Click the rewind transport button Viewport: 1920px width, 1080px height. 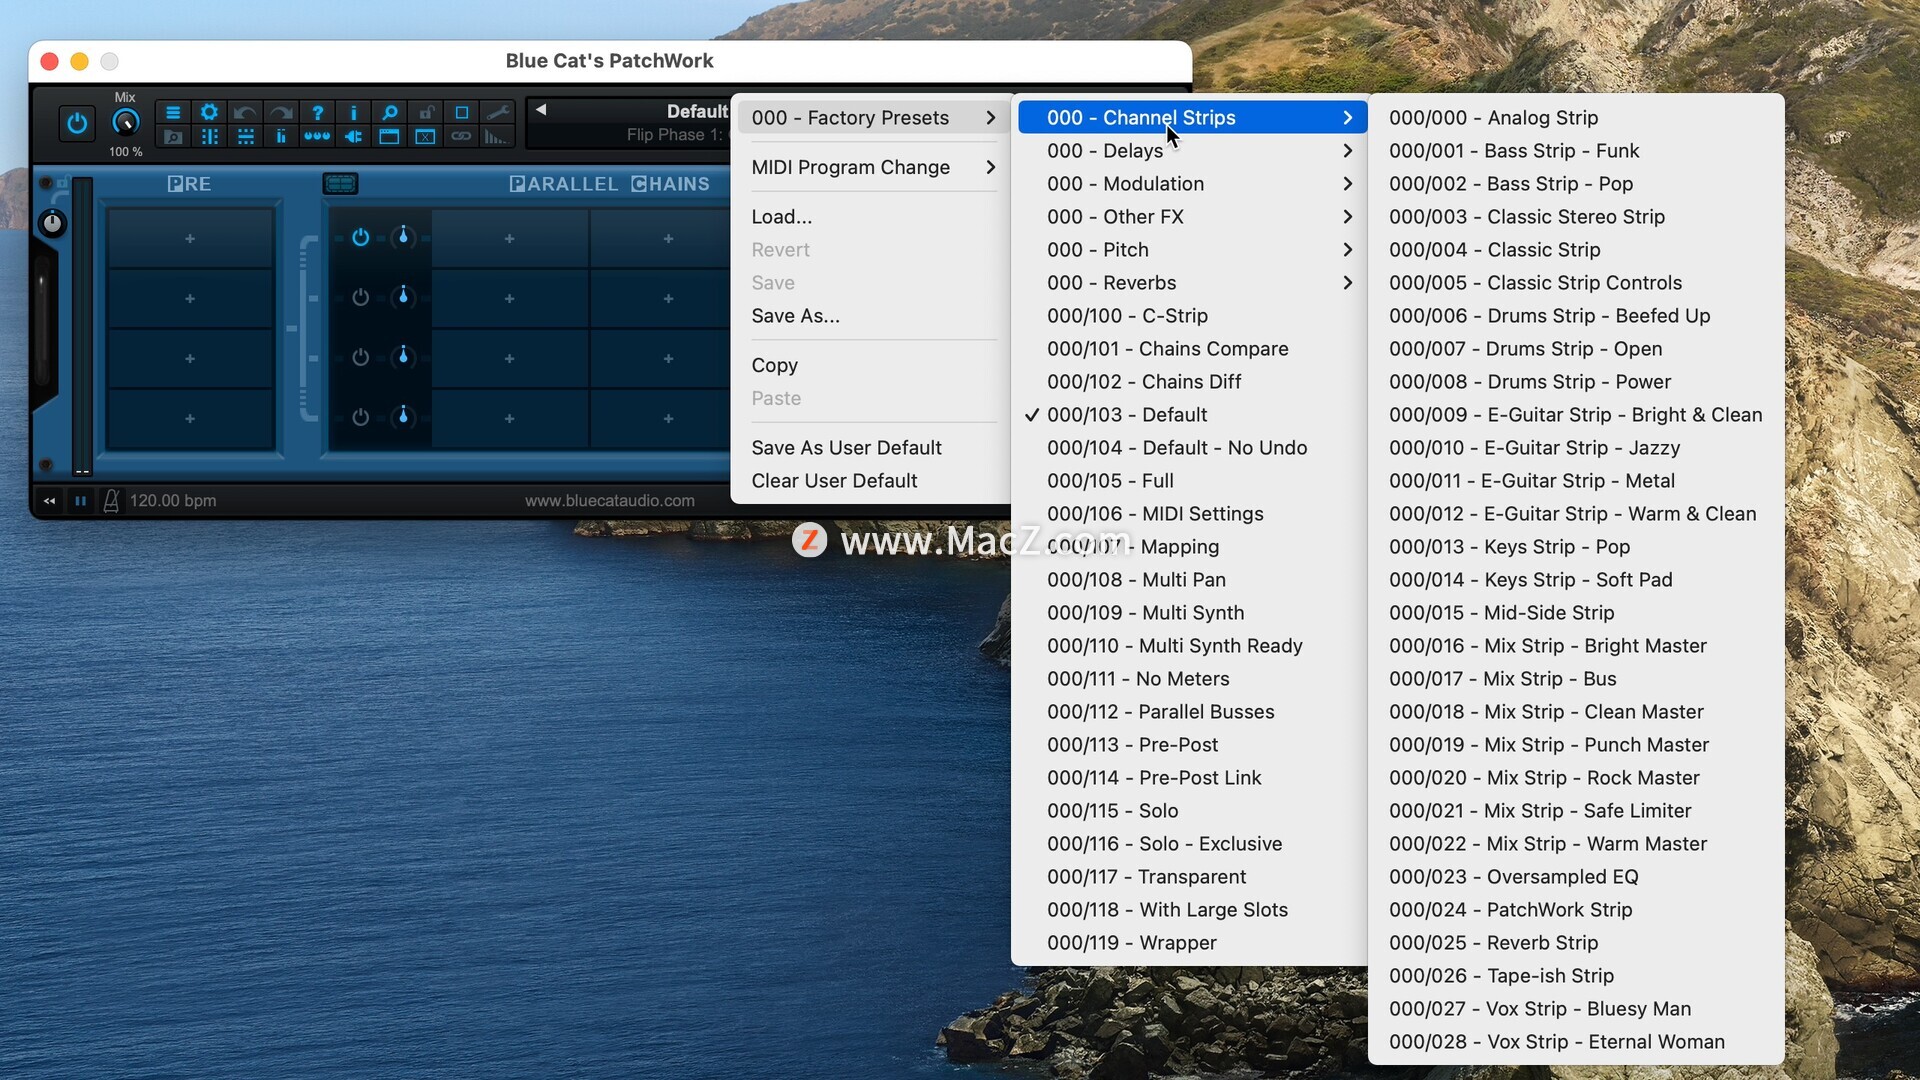click(49, 500)
